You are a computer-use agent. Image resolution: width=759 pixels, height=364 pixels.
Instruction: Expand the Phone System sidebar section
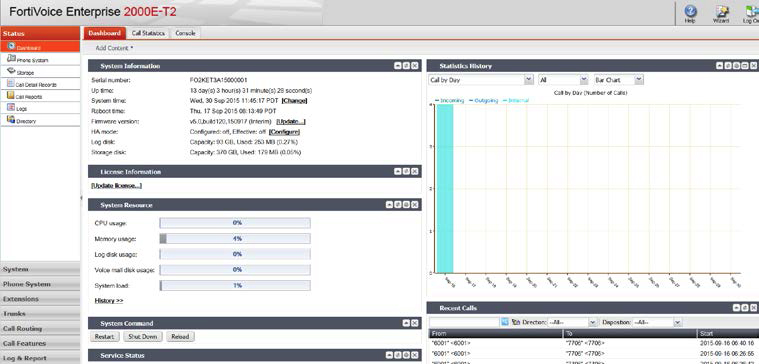tap(40, 284)
